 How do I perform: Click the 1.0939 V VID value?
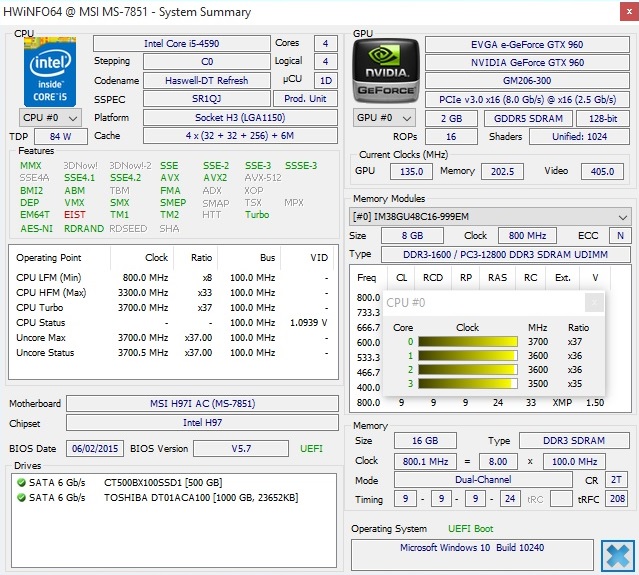coord(308,323)
